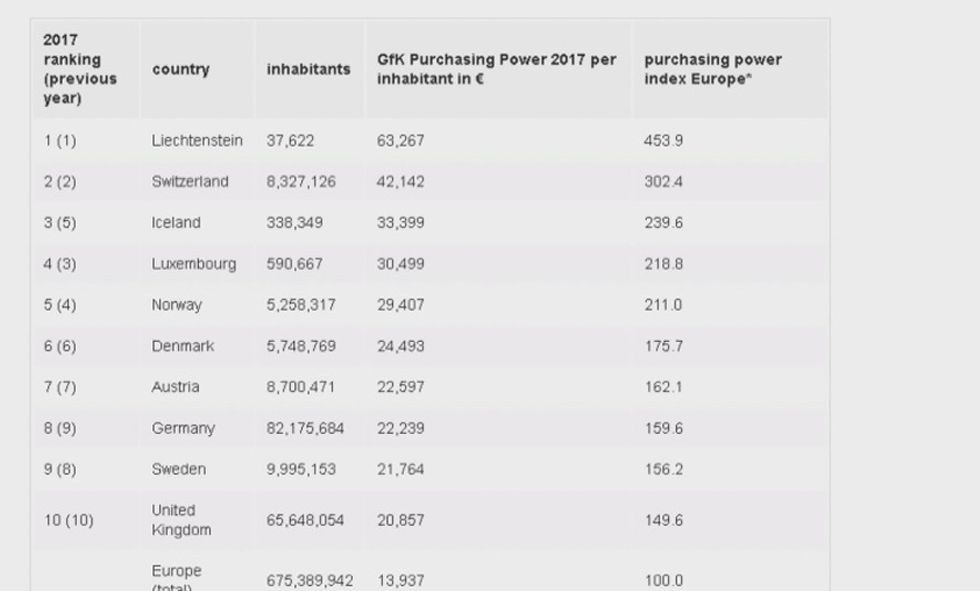The height and width of the screenshot is (591, 980).
Task: Click Germany's inhabitants value 82,175,684
Action: (x=305, y=428)
